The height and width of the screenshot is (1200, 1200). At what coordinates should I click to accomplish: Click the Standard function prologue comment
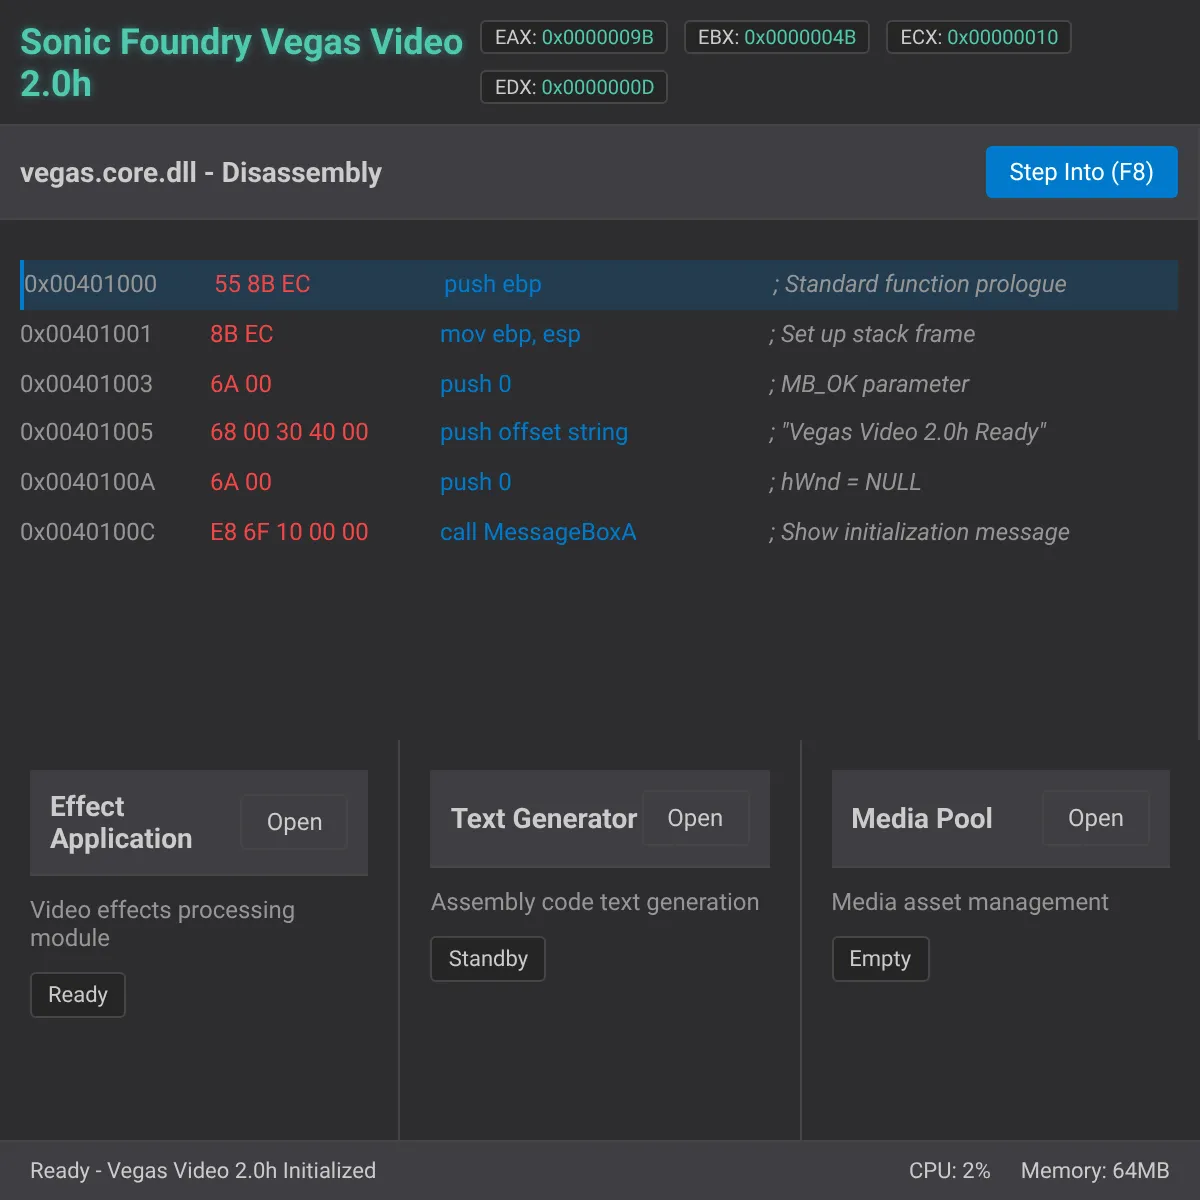[919, 284]
